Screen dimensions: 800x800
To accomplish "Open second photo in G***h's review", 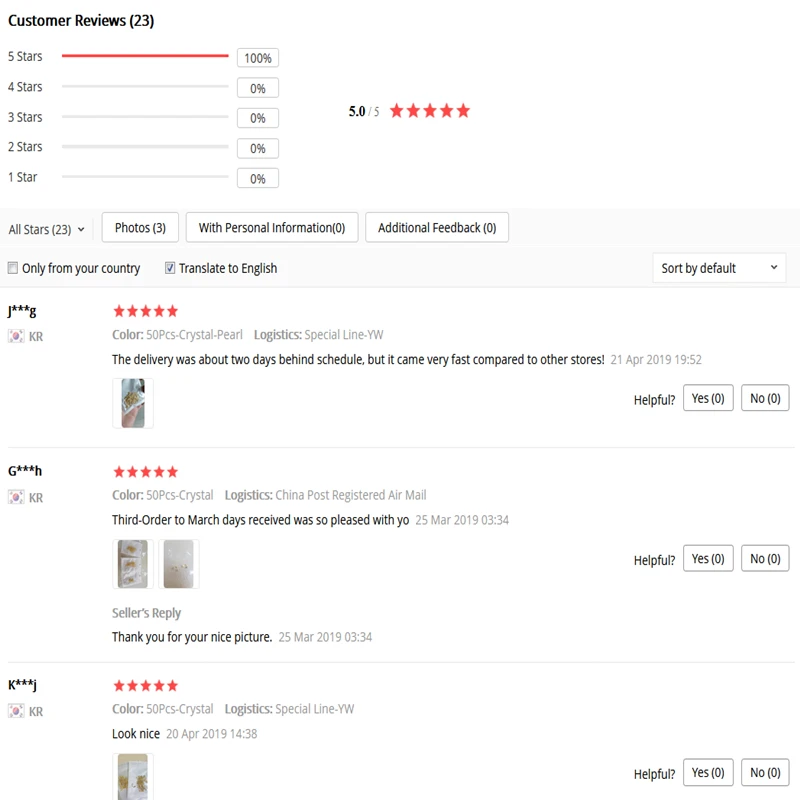I will click(178, 564).
